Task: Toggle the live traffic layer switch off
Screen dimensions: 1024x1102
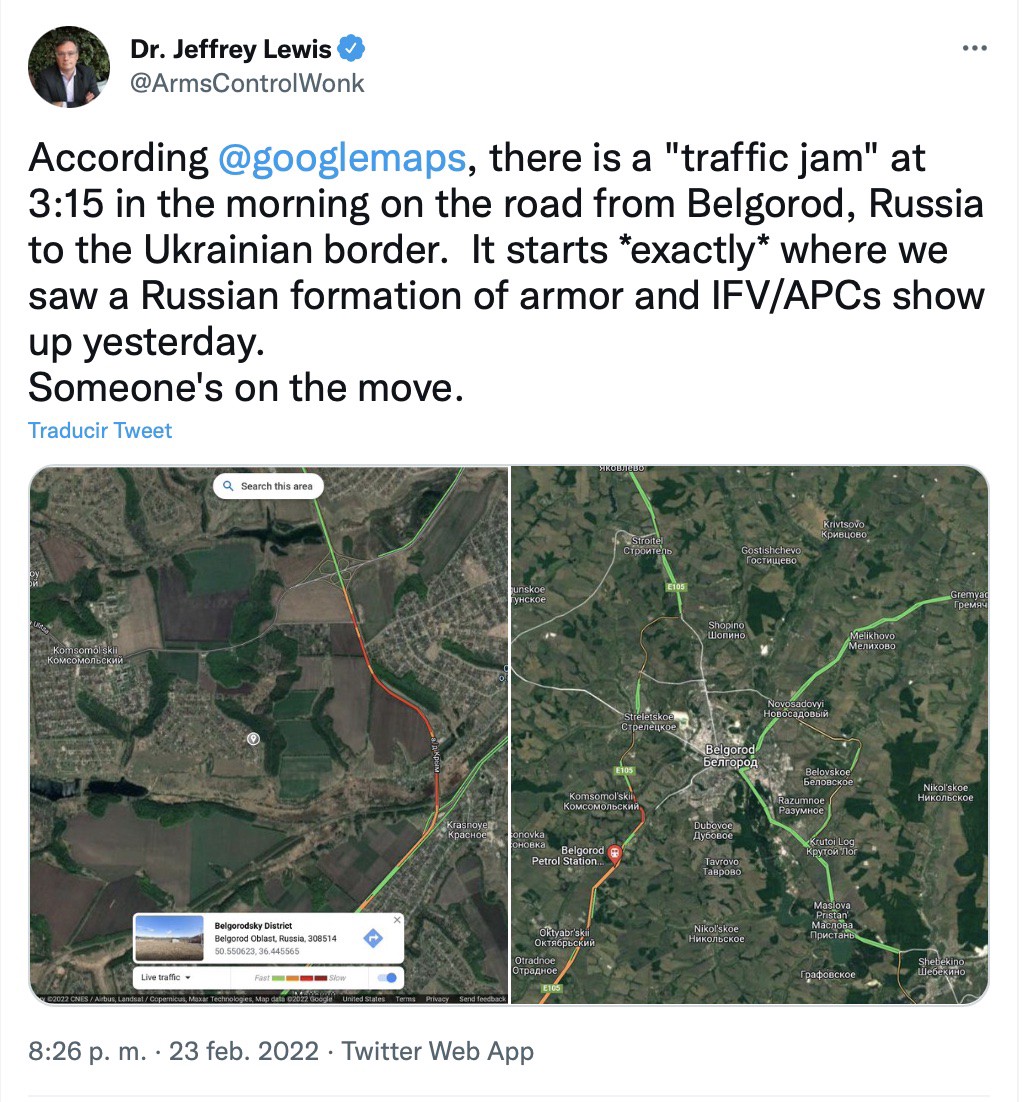Action: (387, 978)
